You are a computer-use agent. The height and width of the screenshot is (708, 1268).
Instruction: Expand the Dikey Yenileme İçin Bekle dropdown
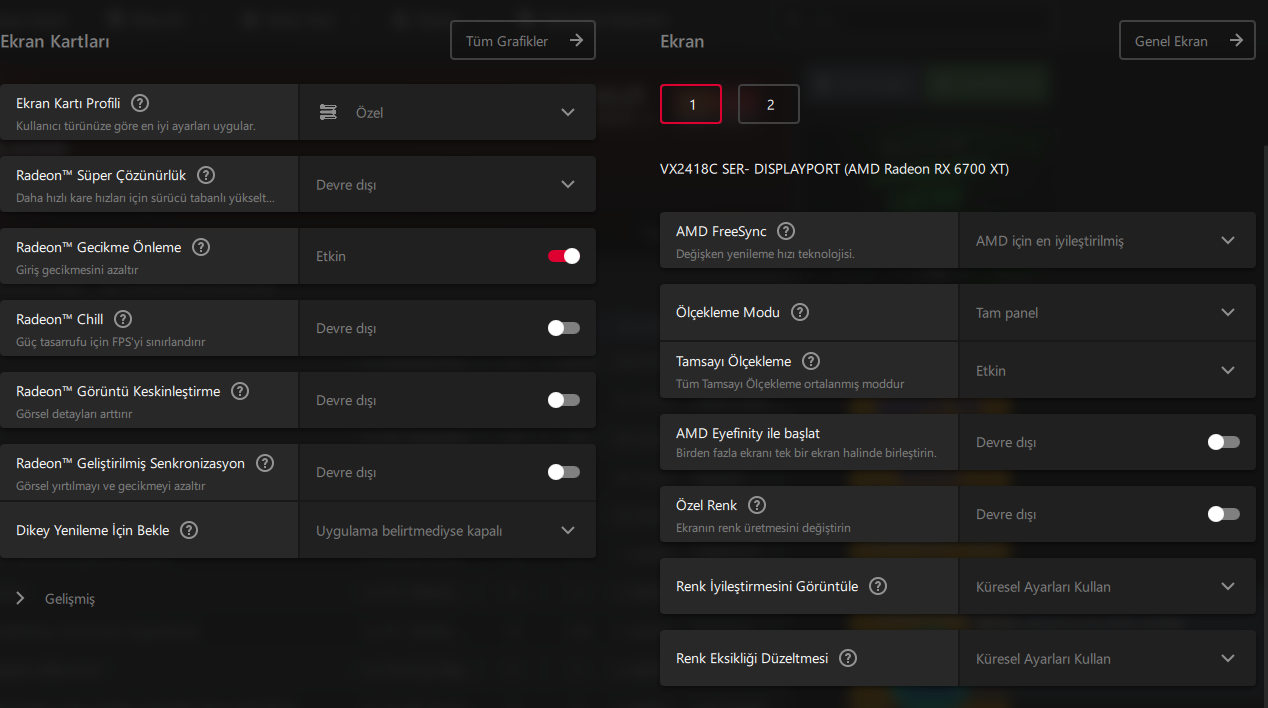pos(447,530)
